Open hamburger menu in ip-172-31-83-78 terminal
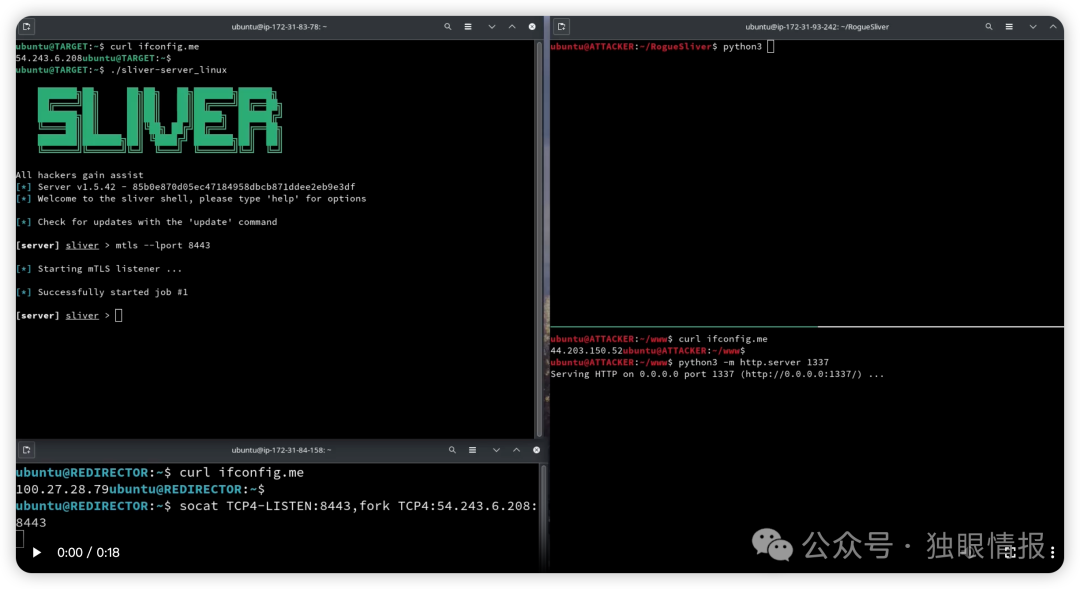The image size is (1080, 589). 468,27
